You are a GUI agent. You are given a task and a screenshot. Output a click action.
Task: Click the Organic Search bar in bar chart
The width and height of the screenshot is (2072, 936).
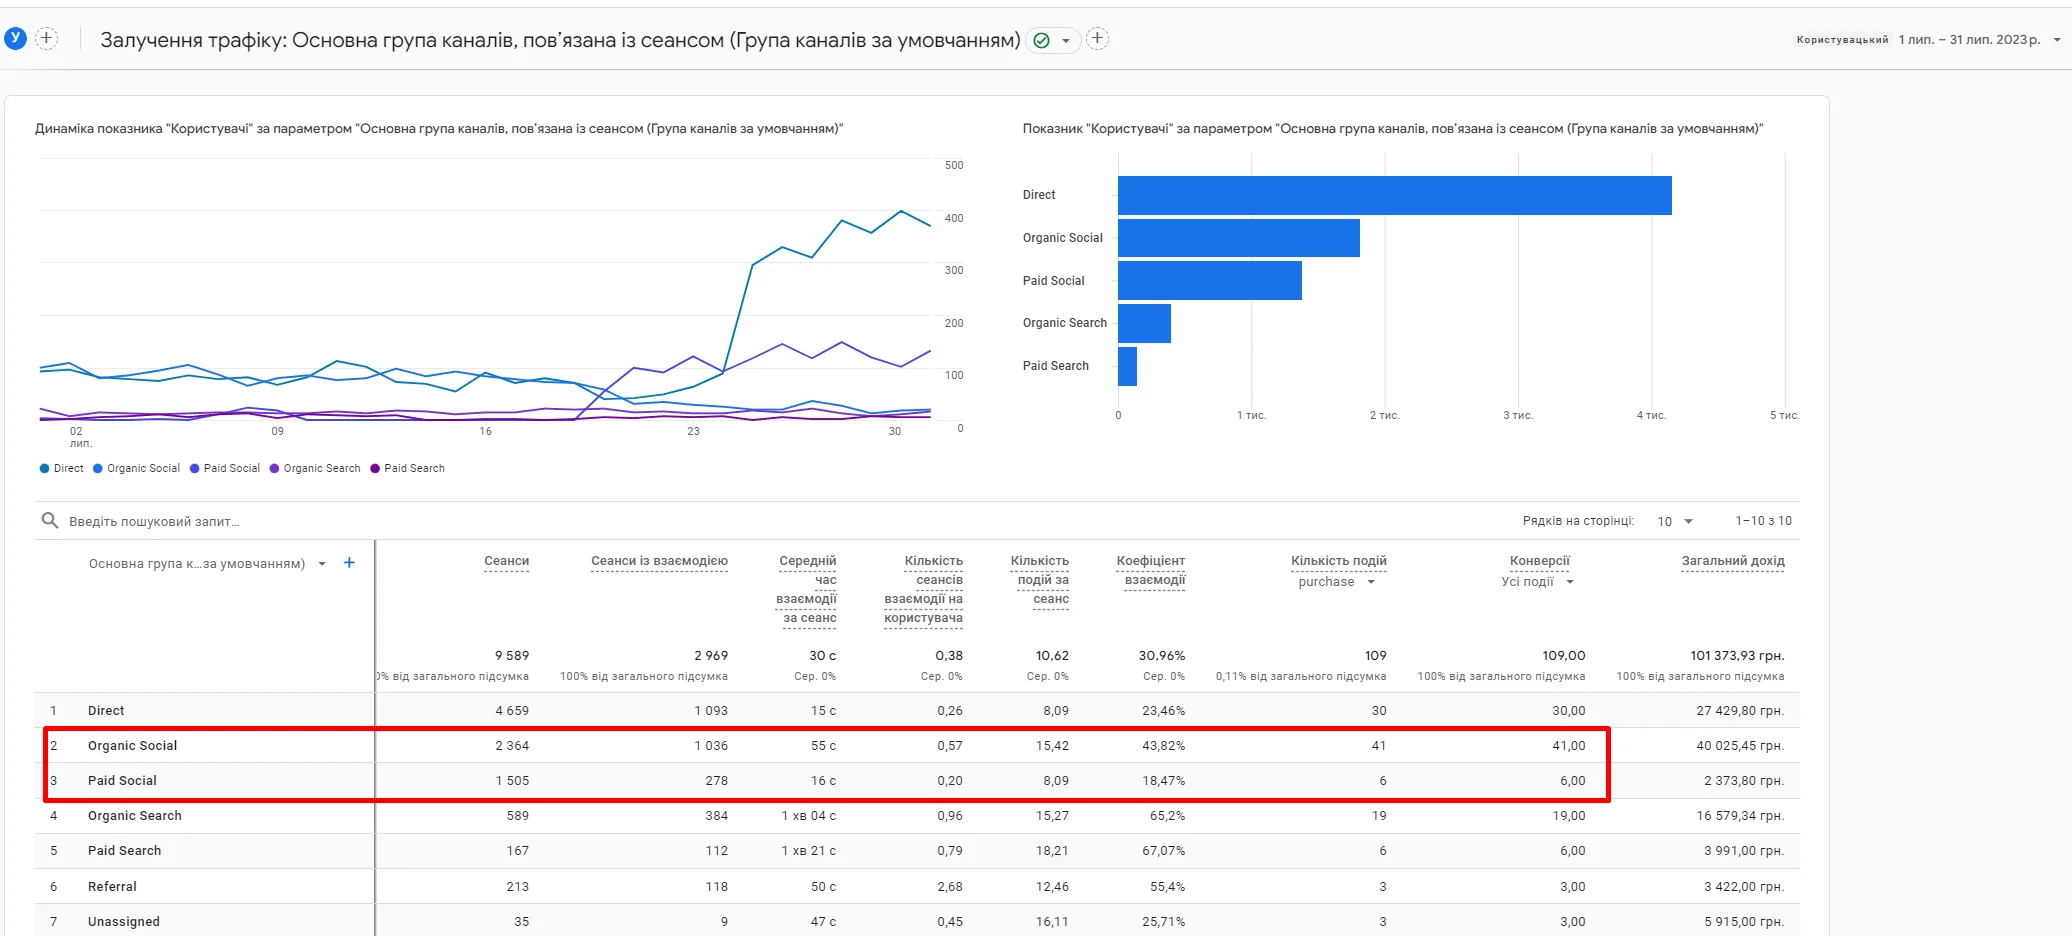click(x=1144, y=323)
